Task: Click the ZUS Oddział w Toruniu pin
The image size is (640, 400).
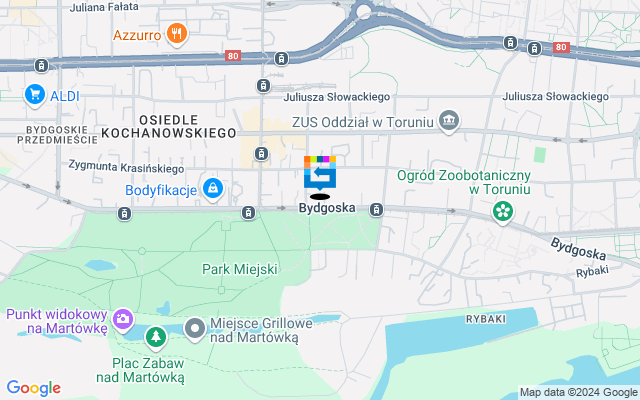Action: coord(449,121)
